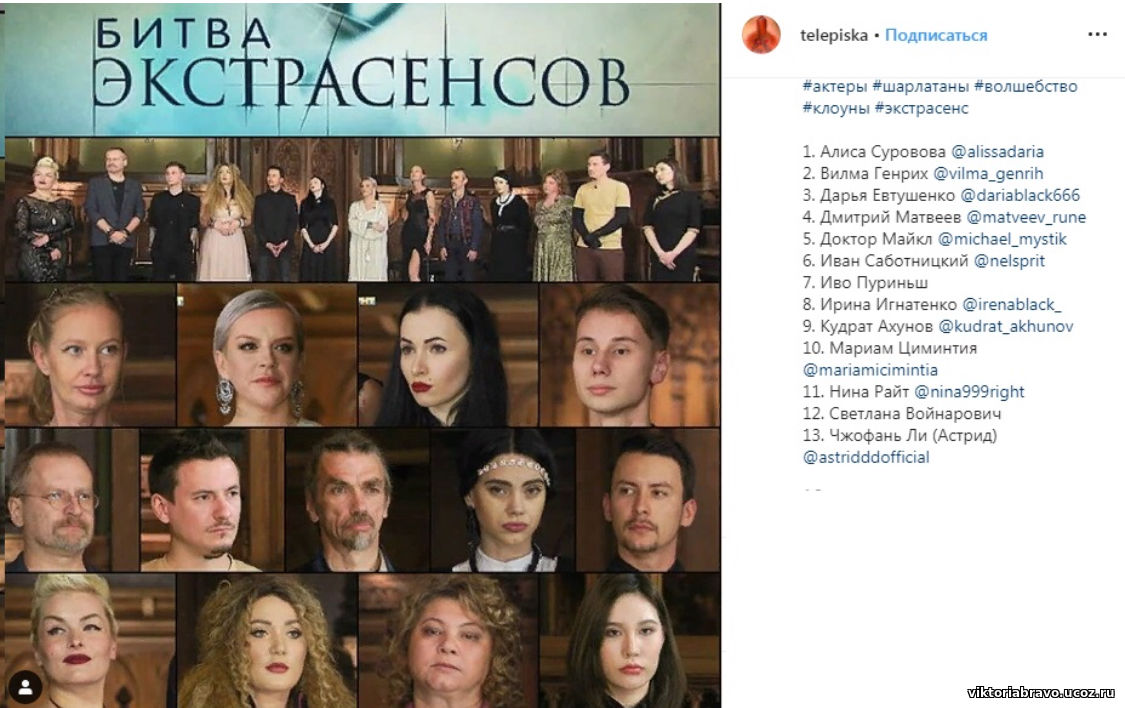1125x708 pixels.
Task: Open the telepiska profile avatar
Action: point(761,34)
